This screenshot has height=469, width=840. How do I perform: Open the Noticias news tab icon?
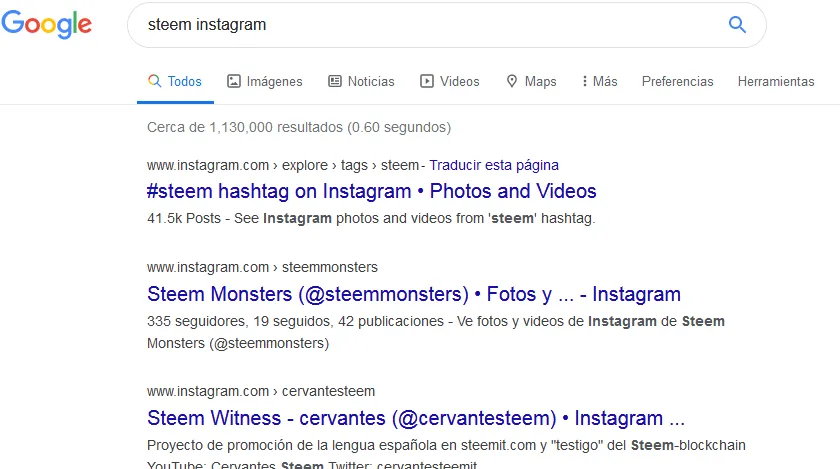tap(335, 81)
